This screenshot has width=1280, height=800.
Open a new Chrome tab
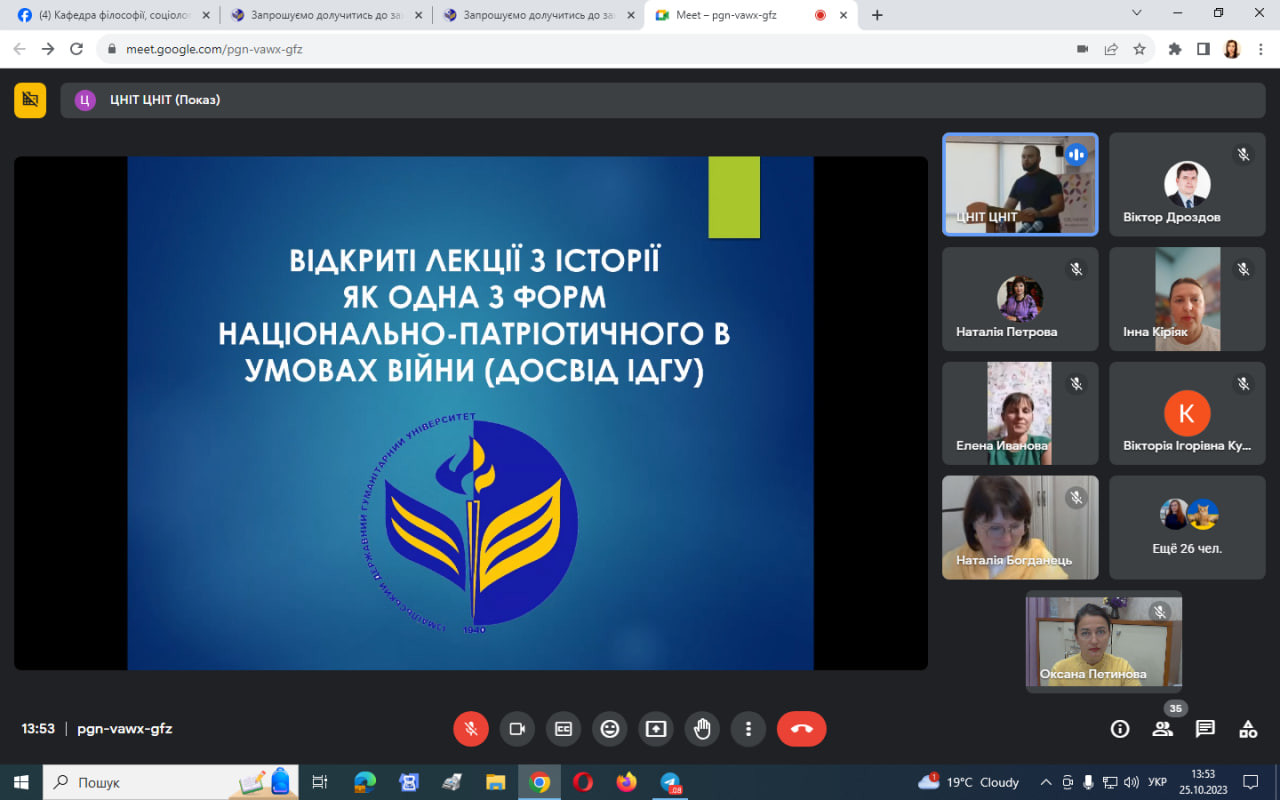click(x=877, y=15)
